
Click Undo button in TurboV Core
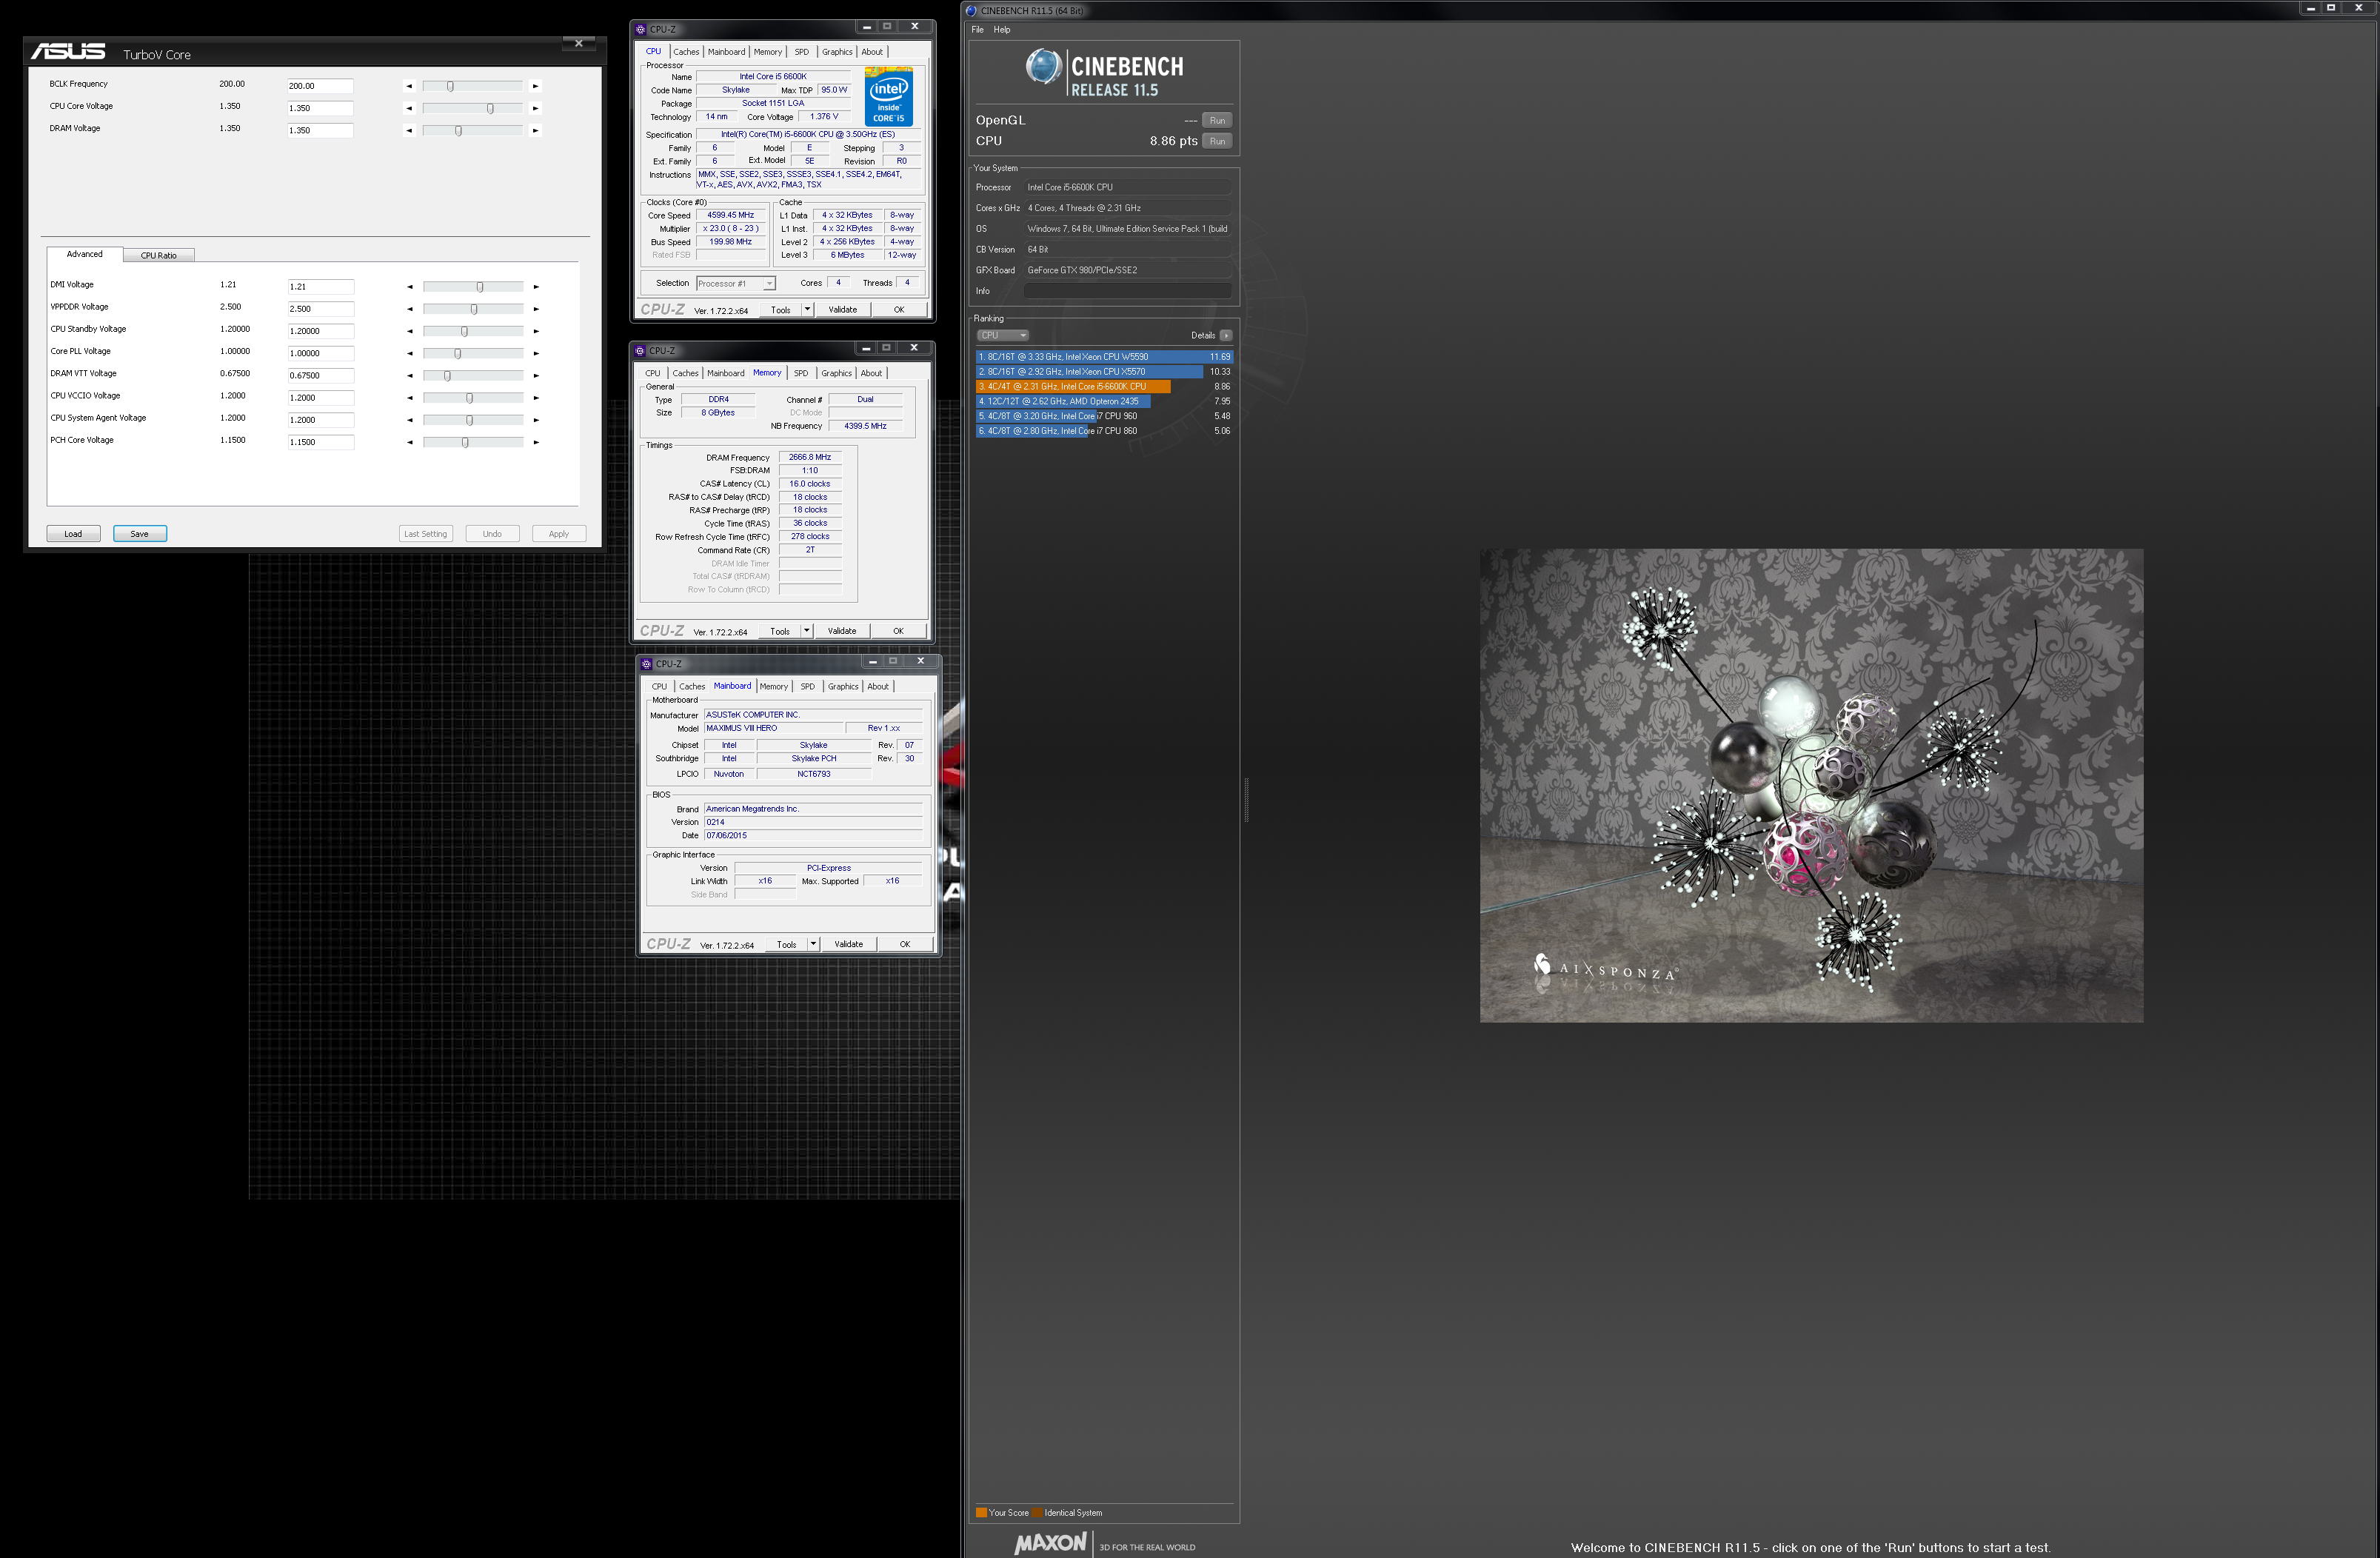coord(492,534)
